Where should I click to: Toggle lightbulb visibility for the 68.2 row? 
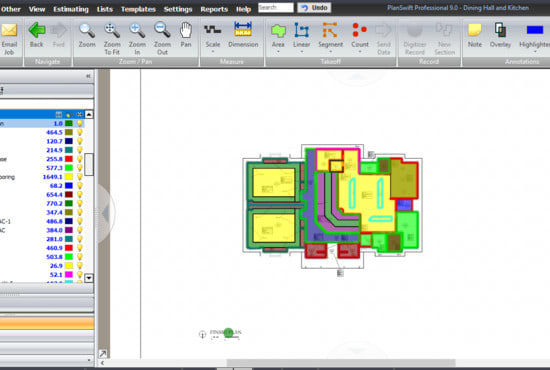80,186
